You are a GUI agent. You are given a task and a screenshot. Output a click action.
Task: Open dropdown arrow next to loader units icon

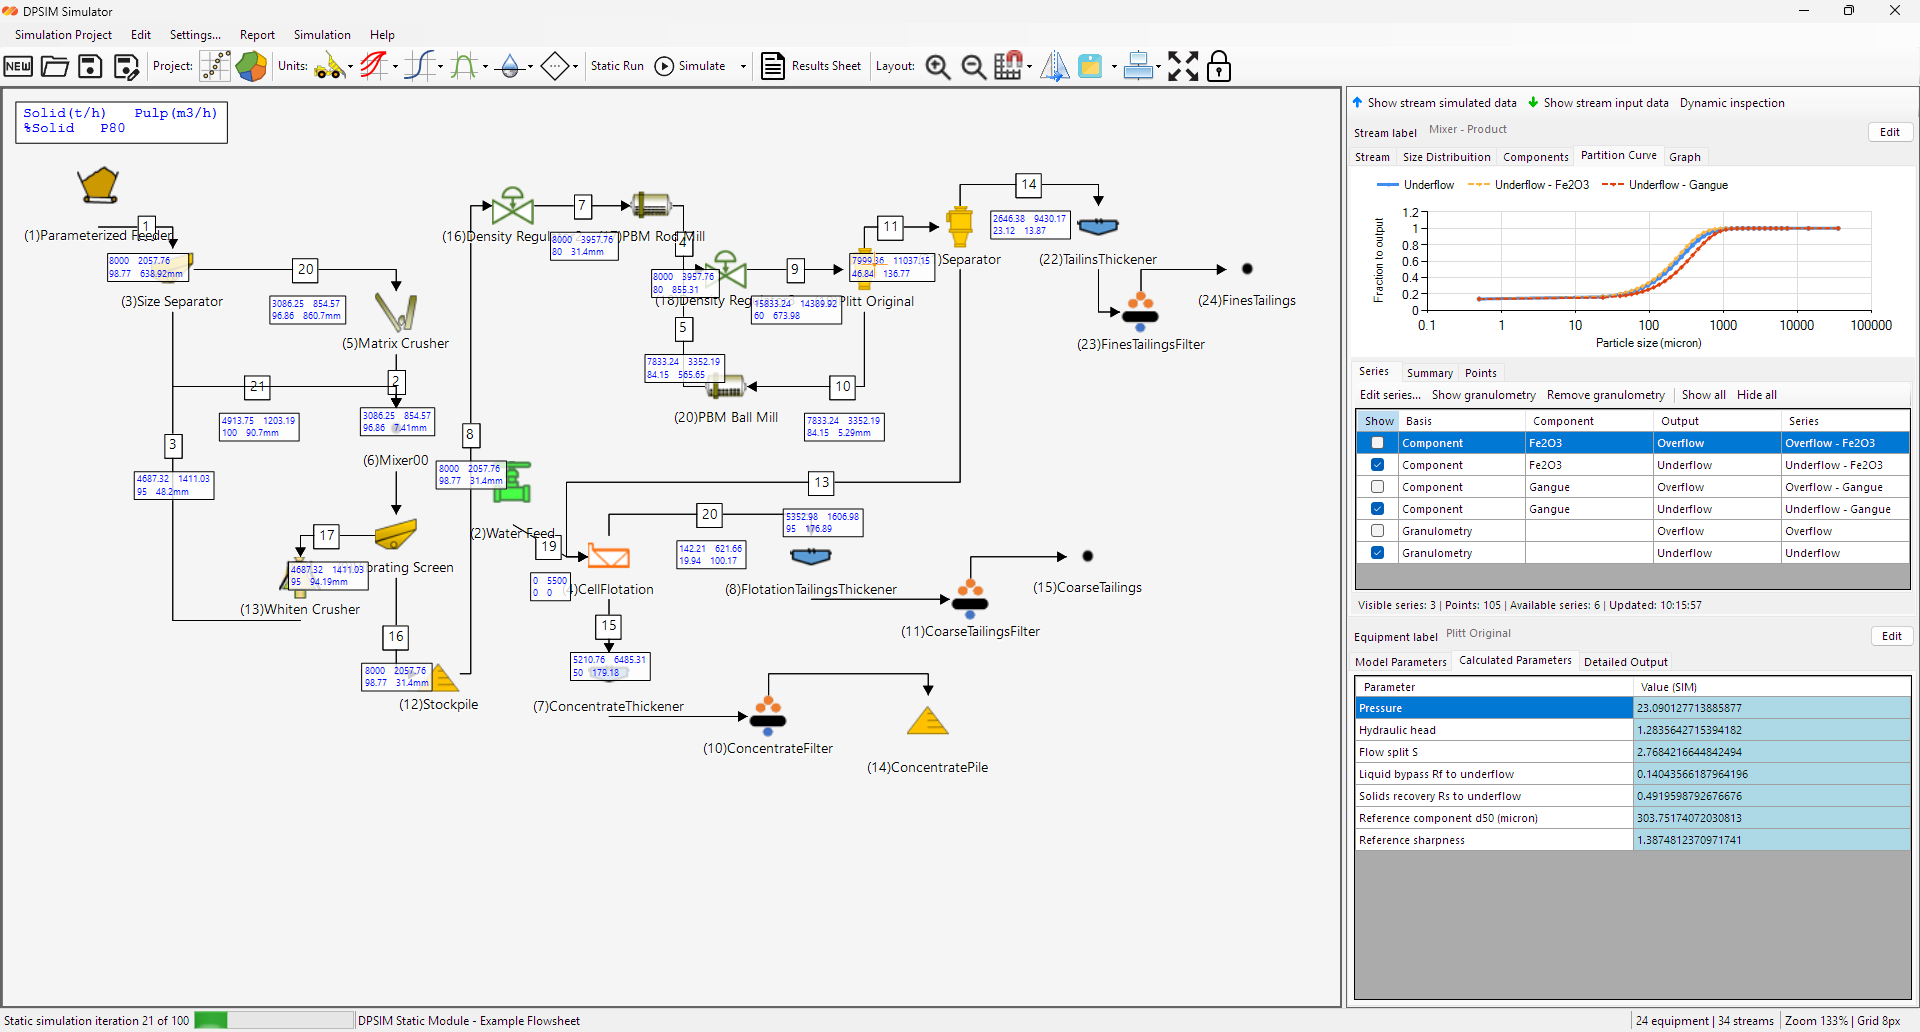click(350, 67)
